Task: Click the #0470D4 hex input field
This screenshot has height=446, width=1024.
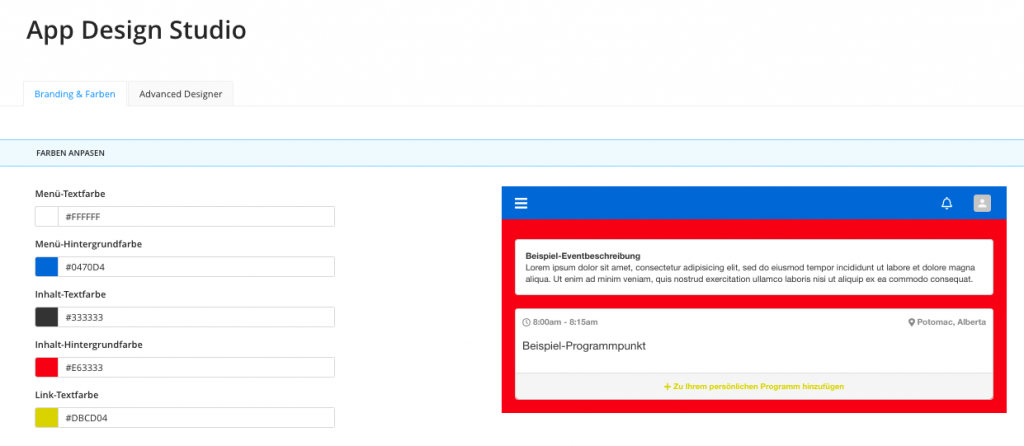Action: 196,267
